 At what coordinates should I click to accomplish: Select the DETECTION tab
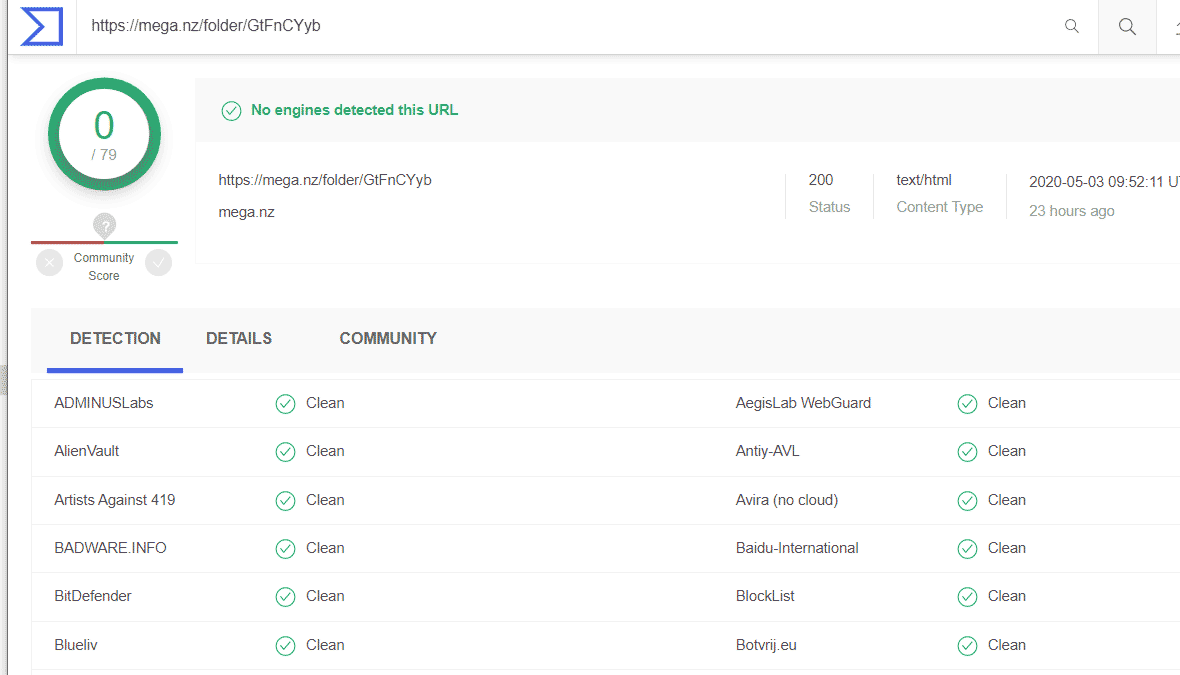tap(115, 339)
